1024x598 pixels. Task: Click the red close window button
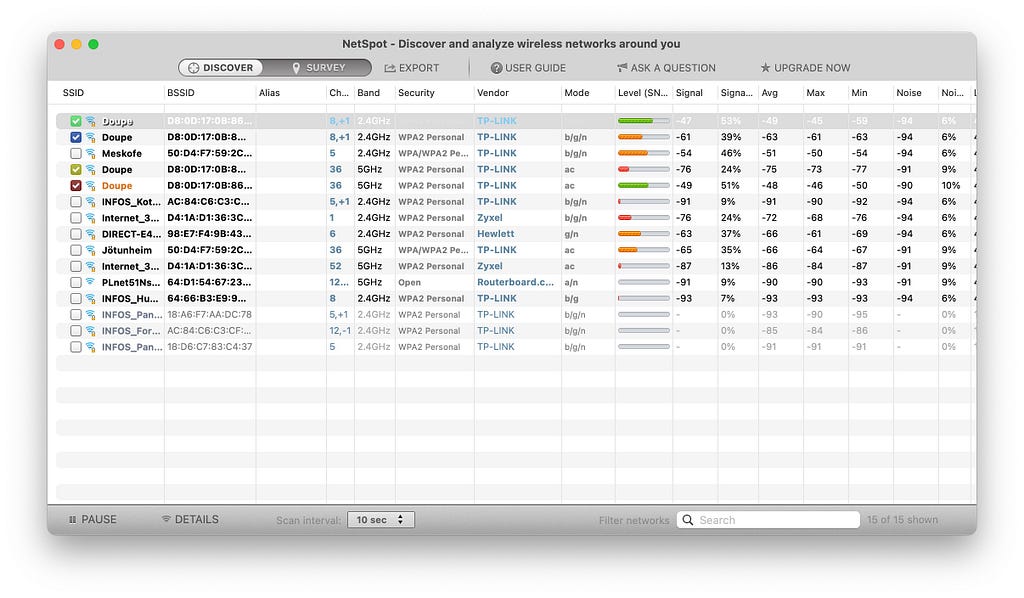(59, 44)
